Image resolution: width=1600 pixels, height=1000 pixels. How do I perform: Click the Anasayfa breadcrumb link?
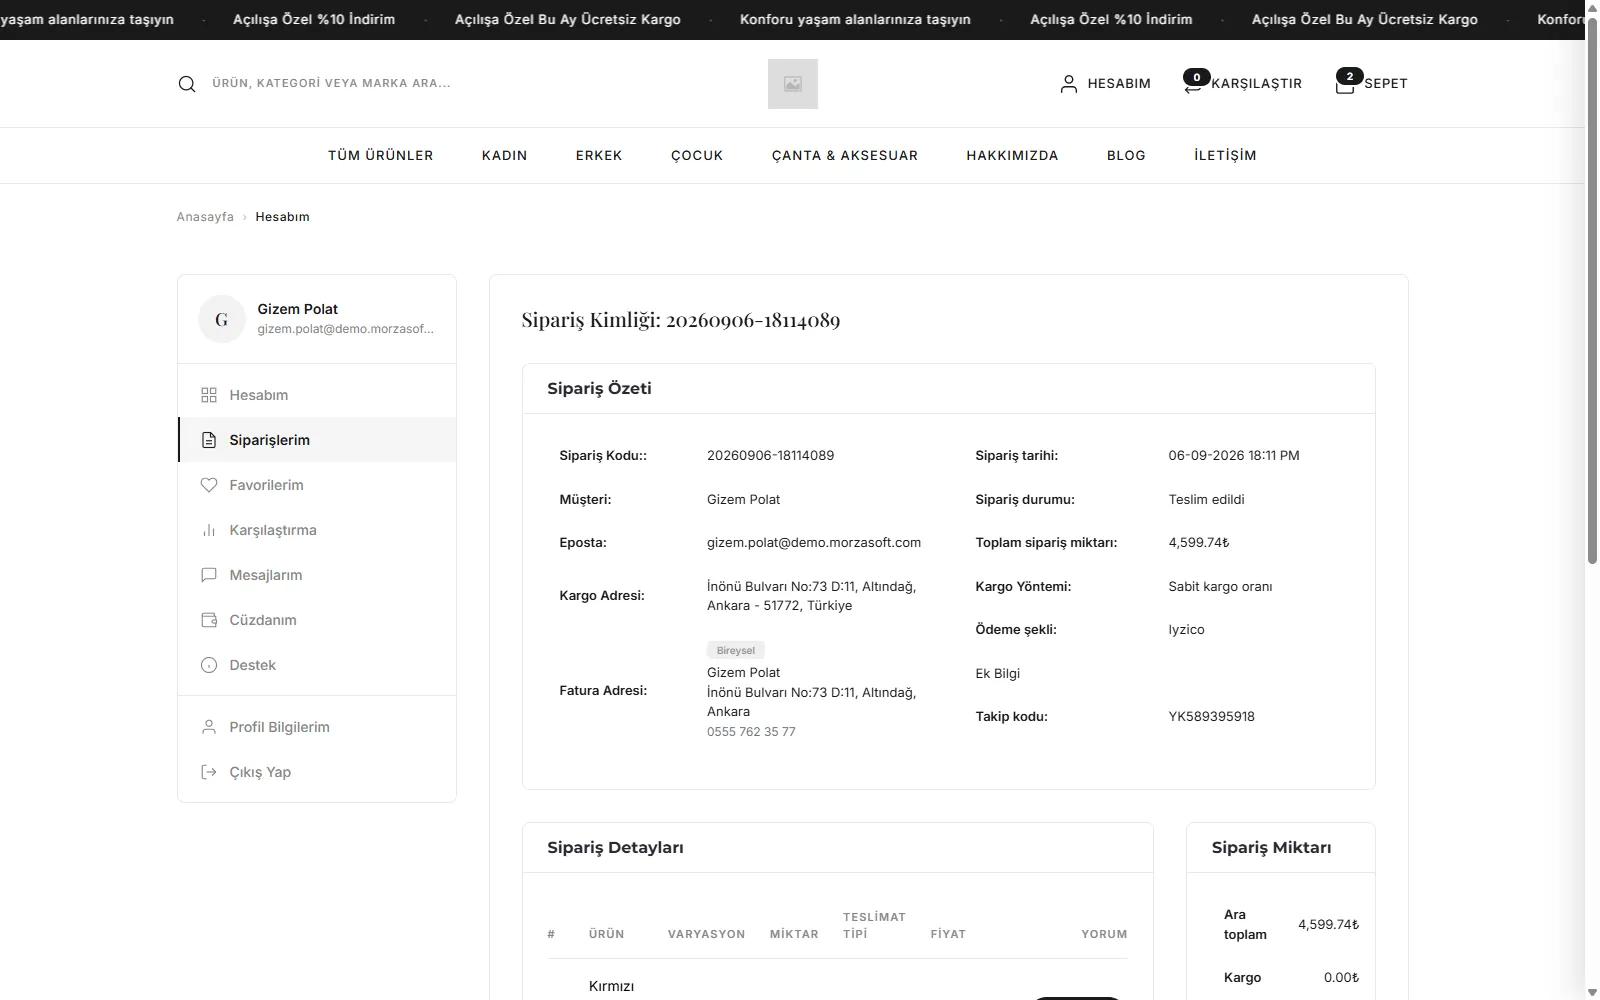pos(205,217)
